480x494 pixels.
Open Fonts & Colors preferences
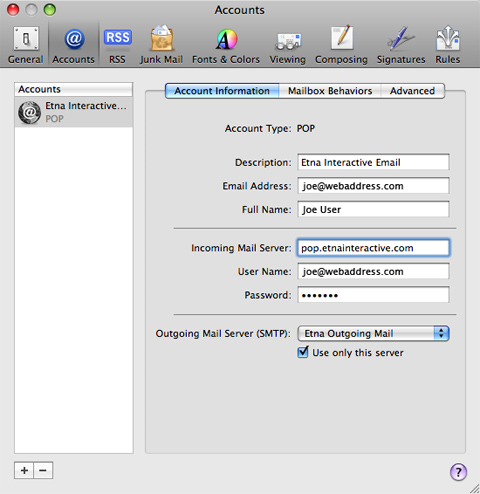click(226, 45)
